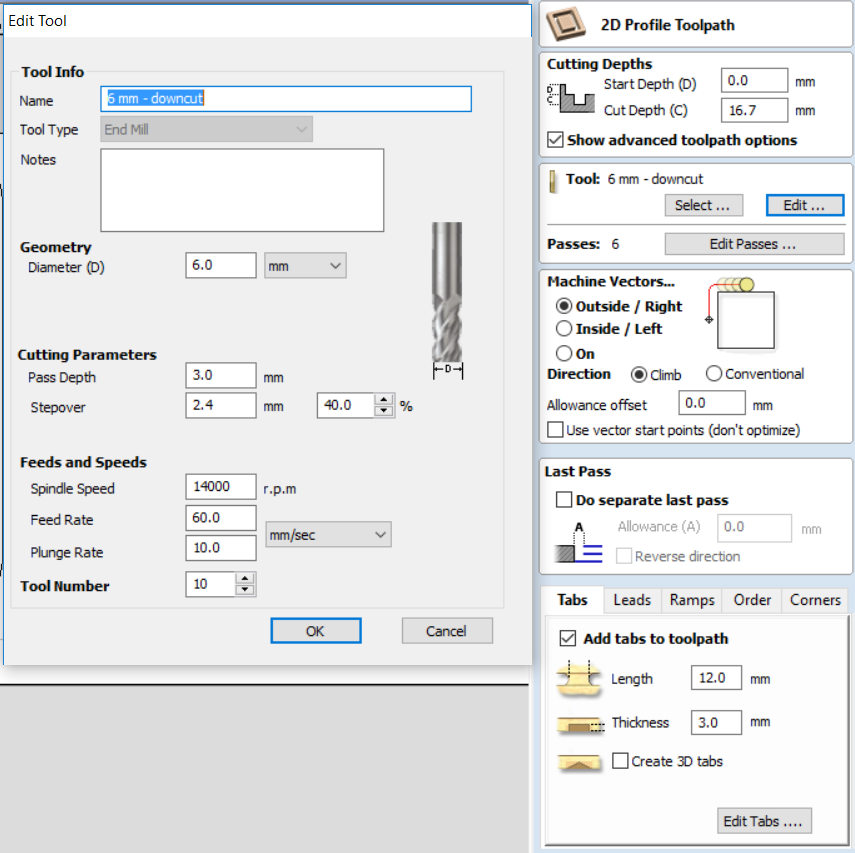Select Inside / Left machining option
The height and width of the screenshot is (853, 855).
coord(564,329)
